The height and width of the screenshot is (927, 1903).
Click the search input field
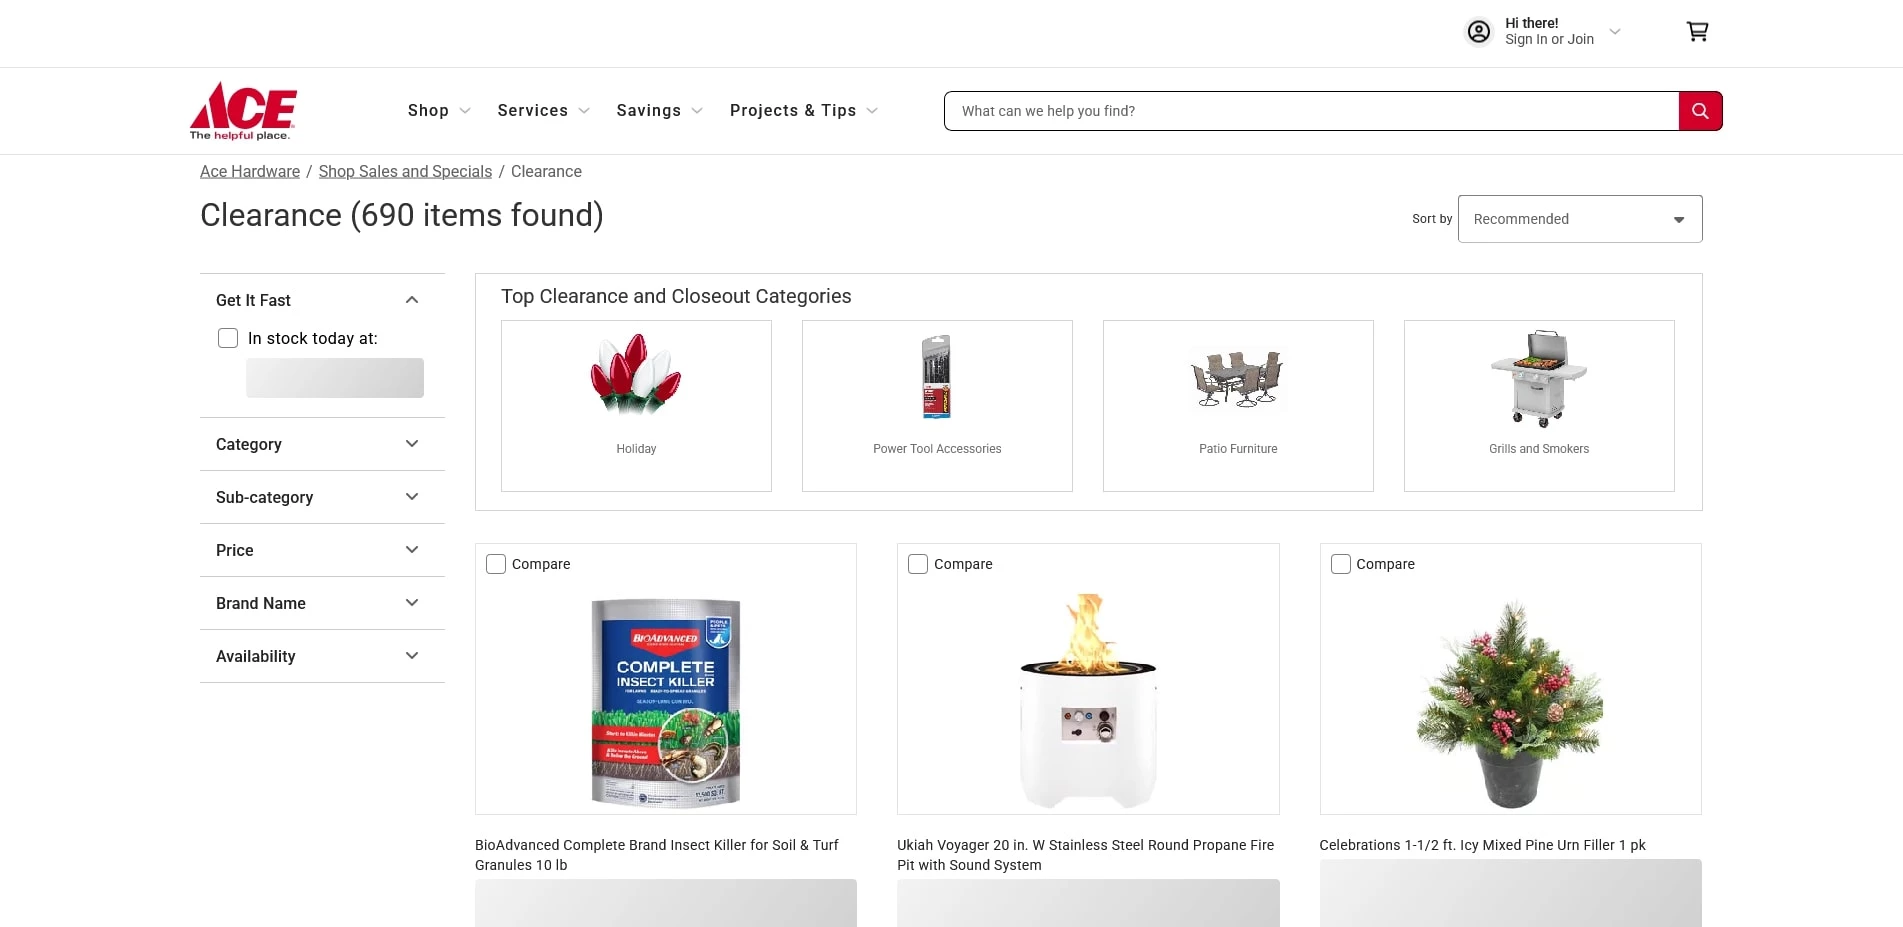pyautogui.click(x=1310, y=111)
